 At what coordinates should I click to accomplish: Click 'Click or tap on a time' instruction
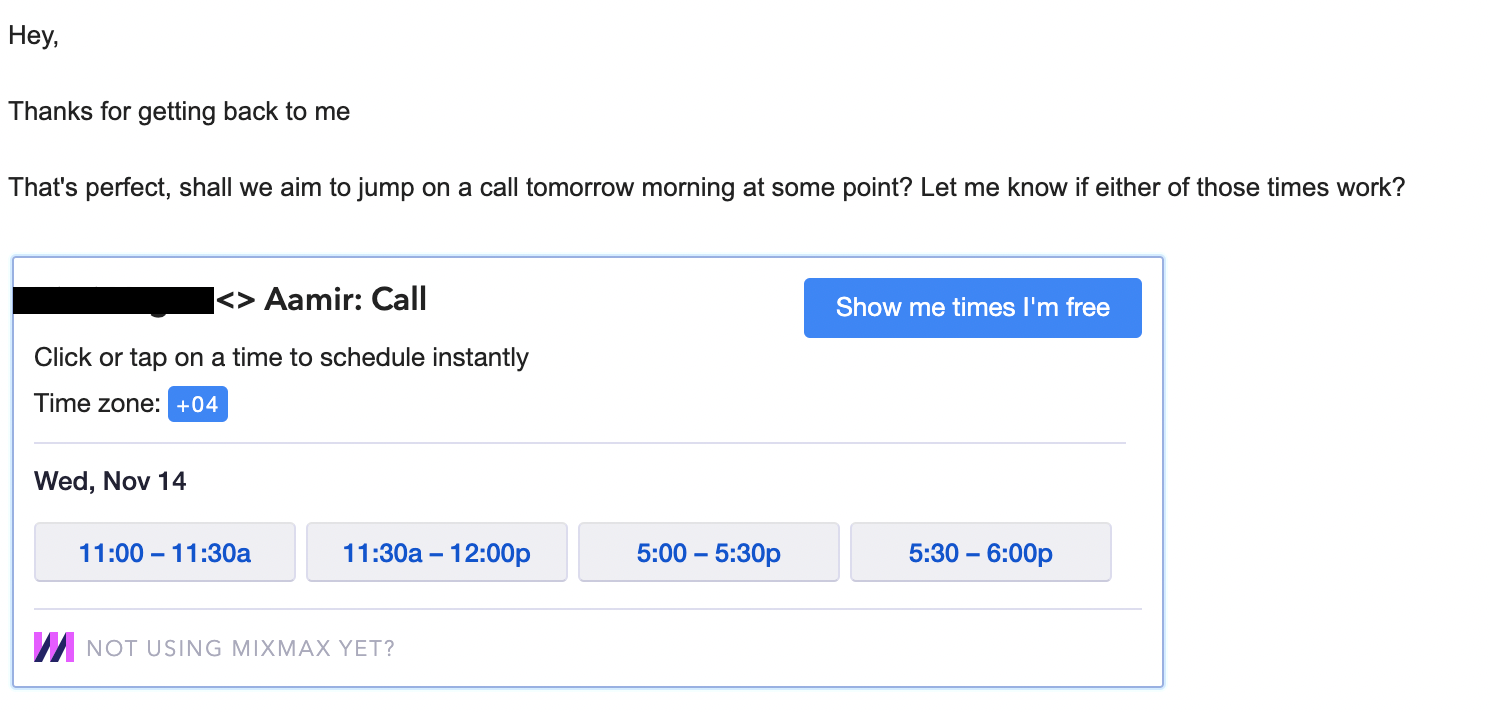pos(281,357)
